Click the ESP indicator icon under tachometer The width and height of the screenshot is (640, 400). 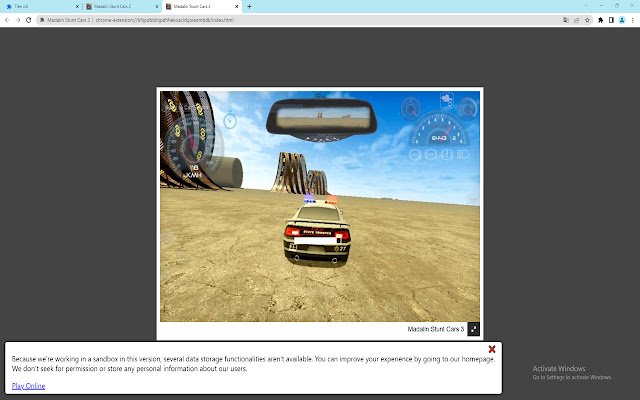(431, 155)
